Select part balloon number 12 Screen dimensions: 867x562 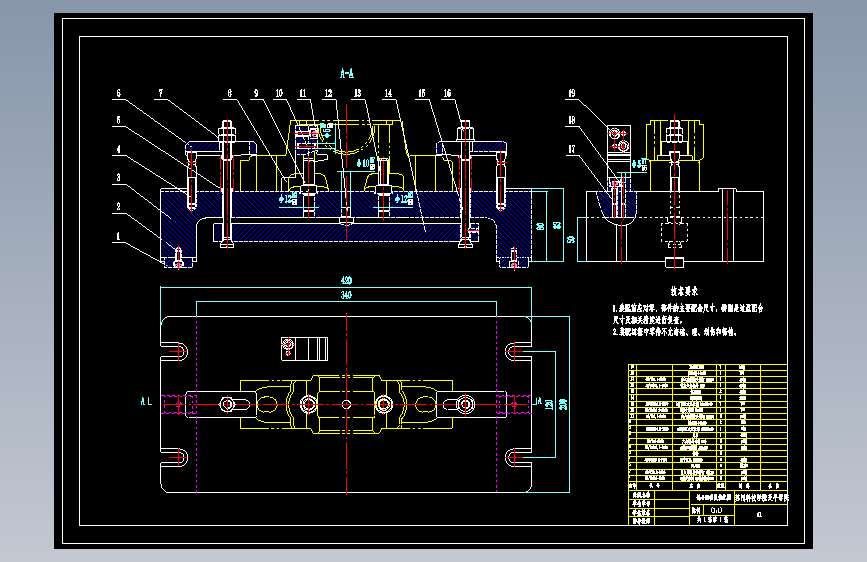click(x=328, y=93)
